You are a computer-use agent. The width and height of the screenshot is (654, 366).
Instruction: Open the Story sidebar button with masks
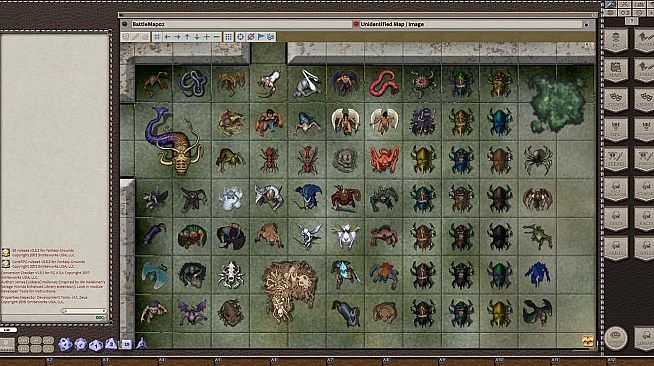[x=616, y=100]
